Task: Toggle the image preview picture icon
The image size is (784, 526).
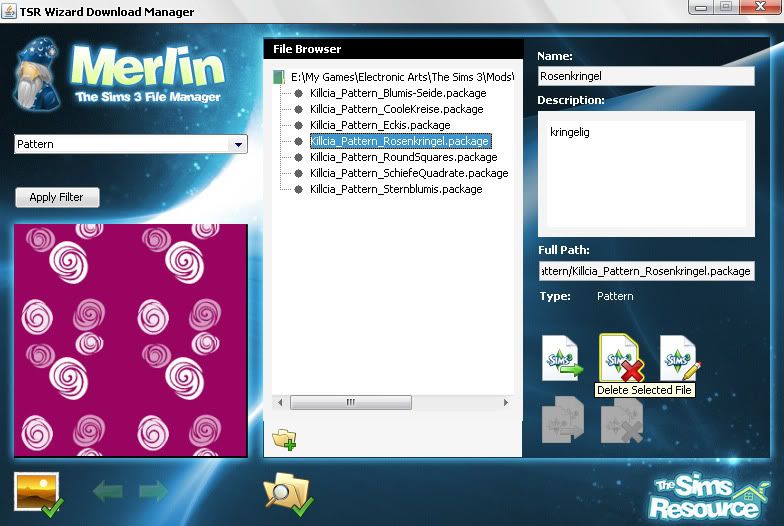Action: click(x=38, y=494)
